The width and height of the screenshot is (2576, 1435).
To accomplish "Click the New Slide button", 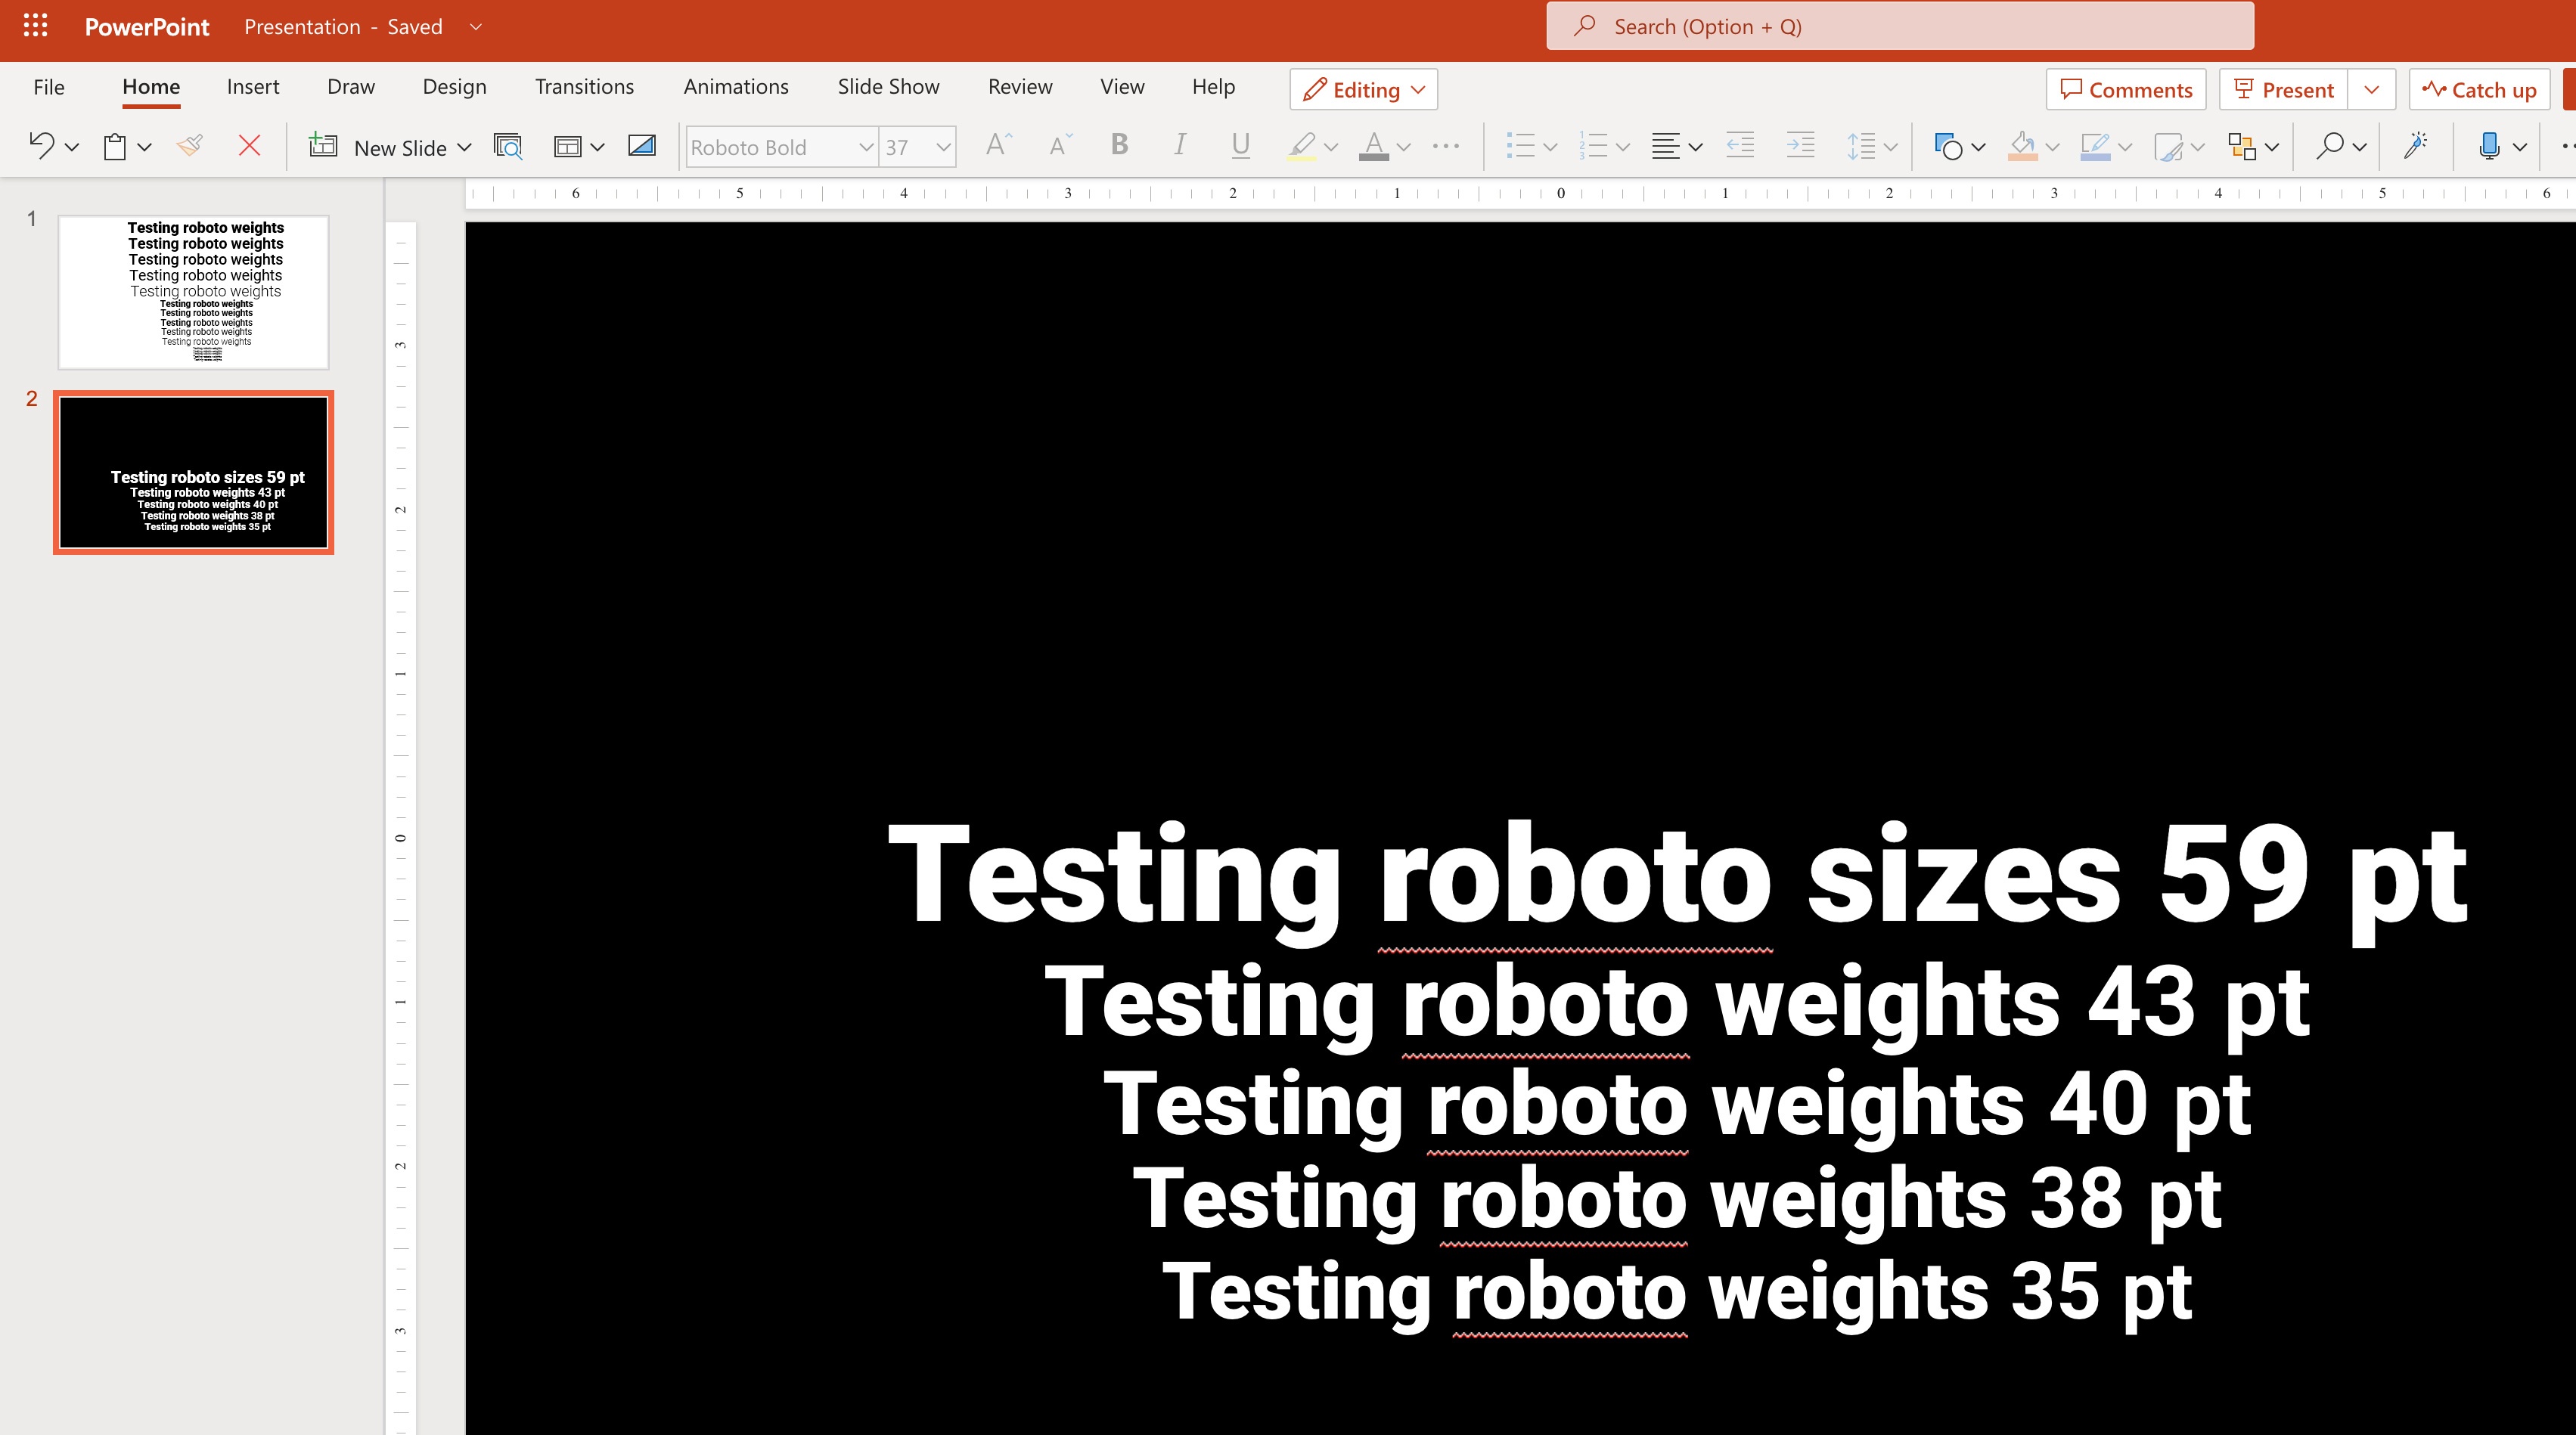I will coord(378,147).
